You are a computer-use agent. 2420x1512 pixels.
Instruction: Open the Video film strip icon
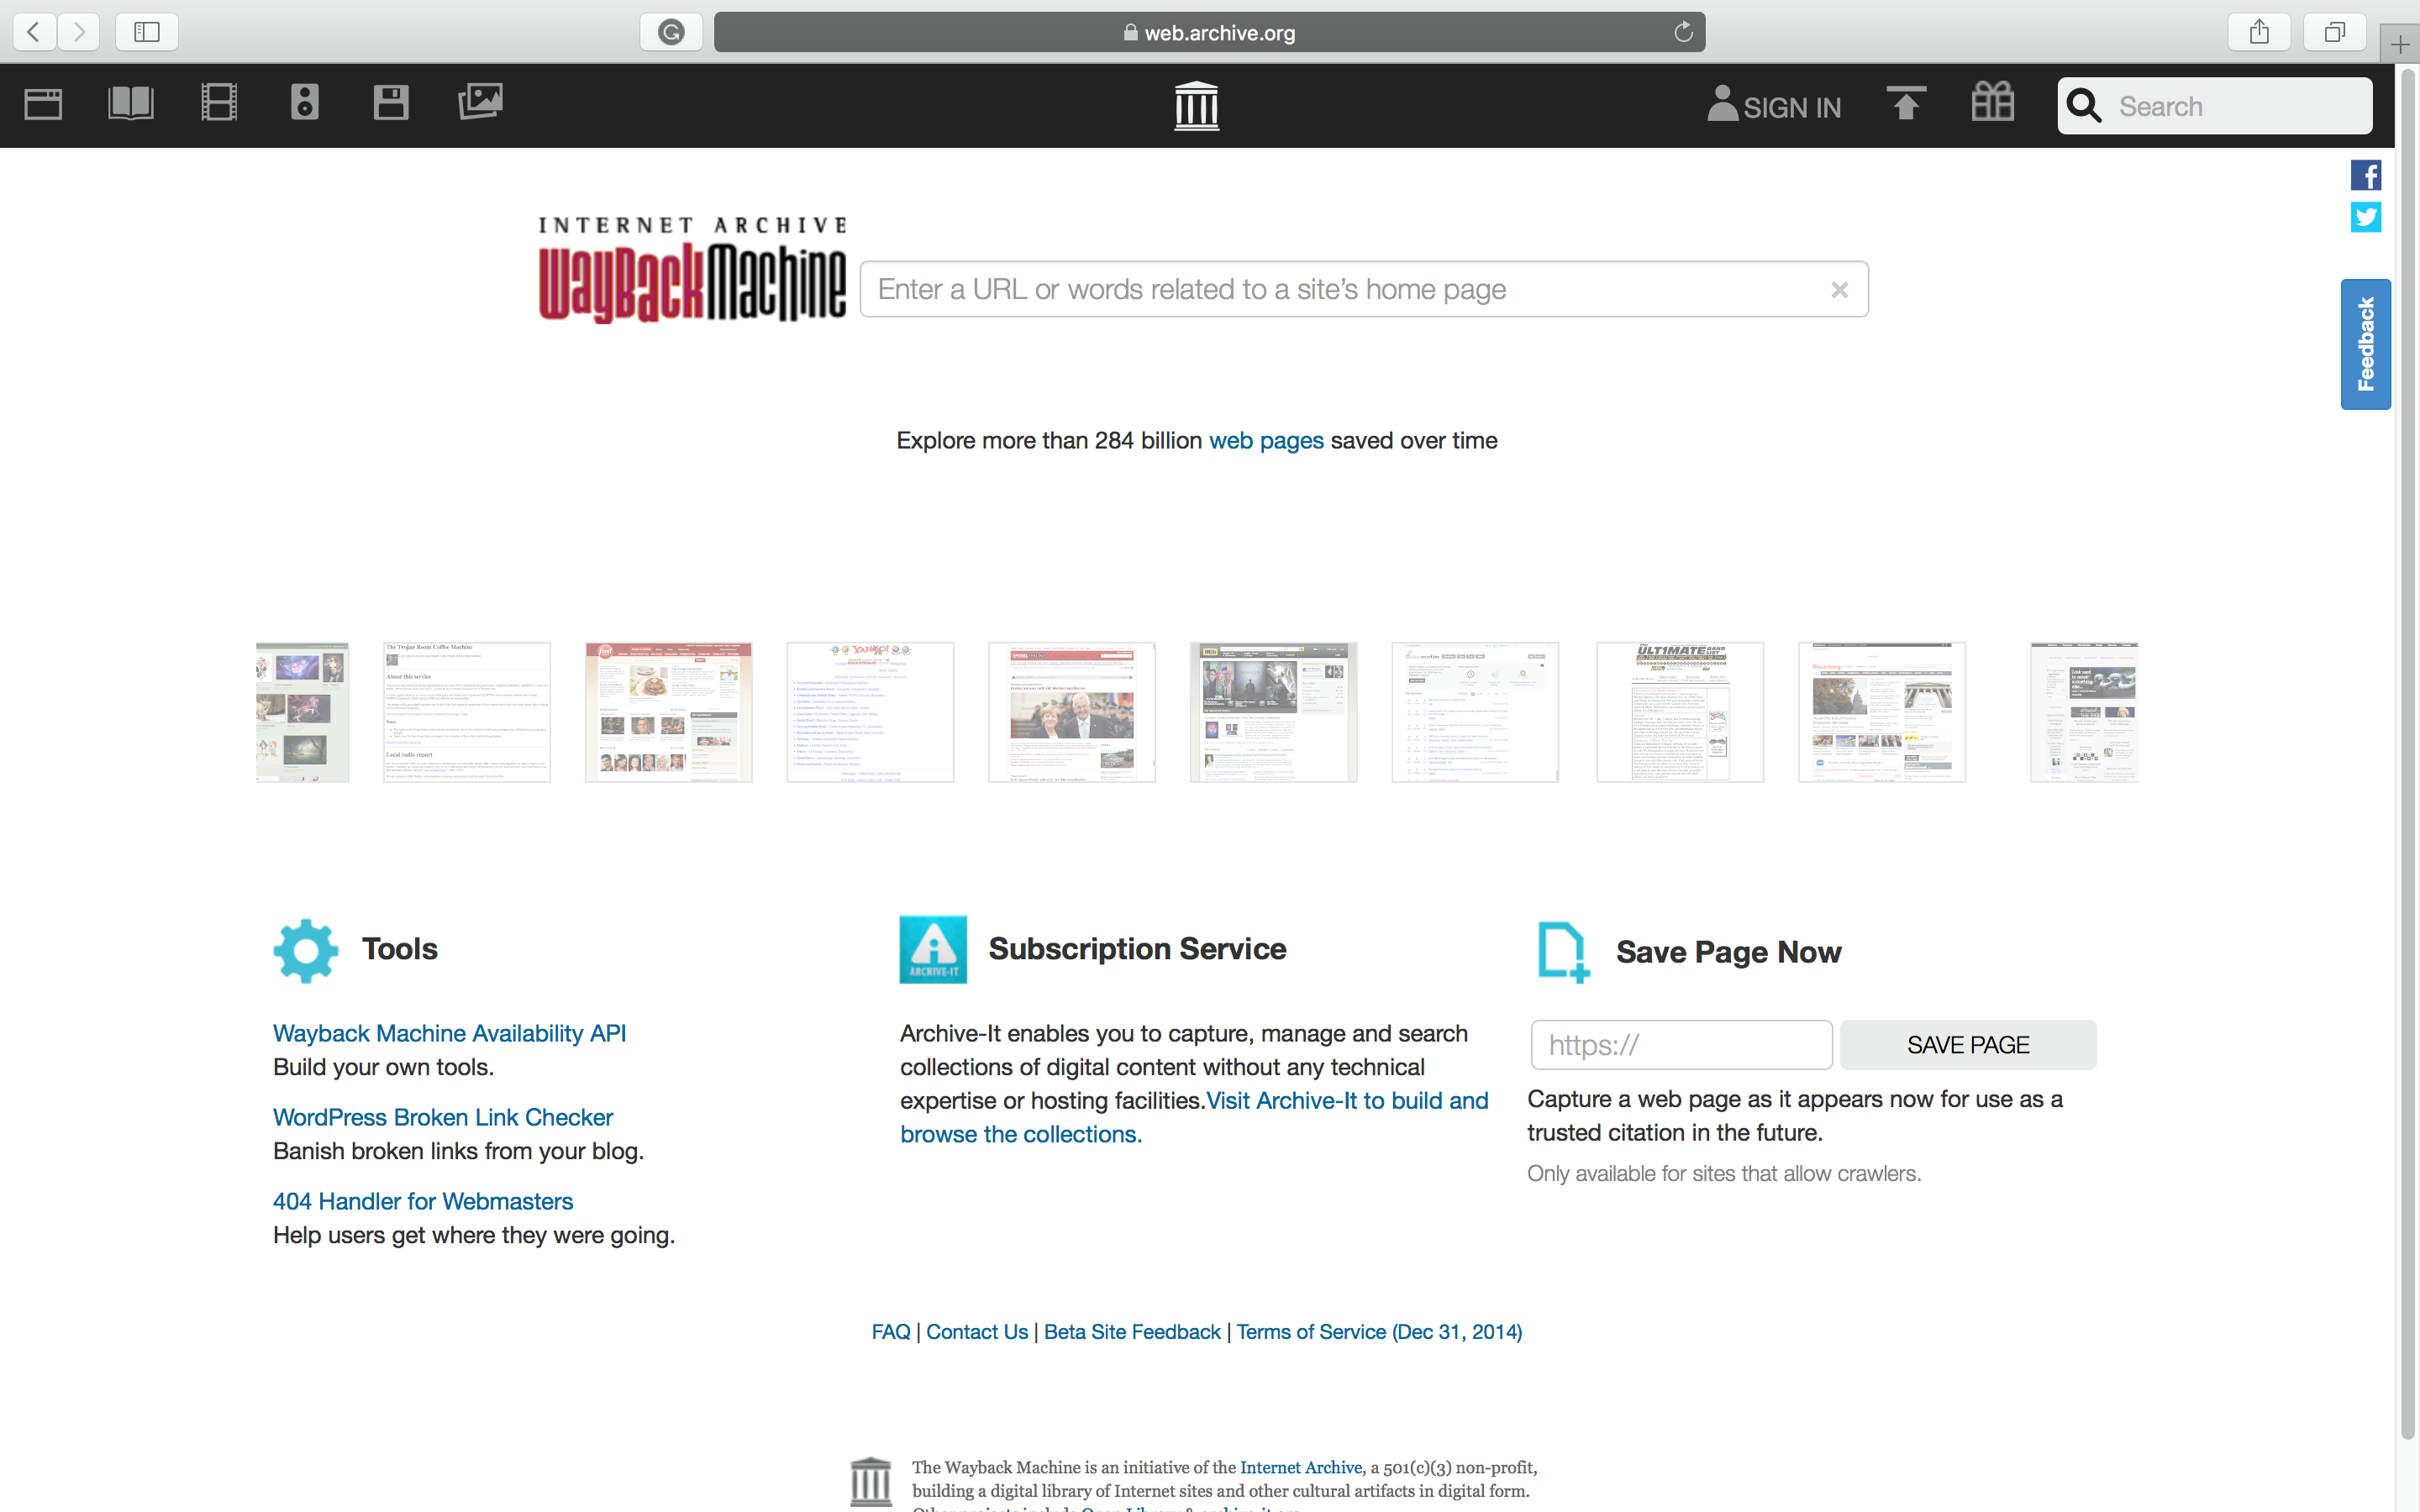(219, 103)
